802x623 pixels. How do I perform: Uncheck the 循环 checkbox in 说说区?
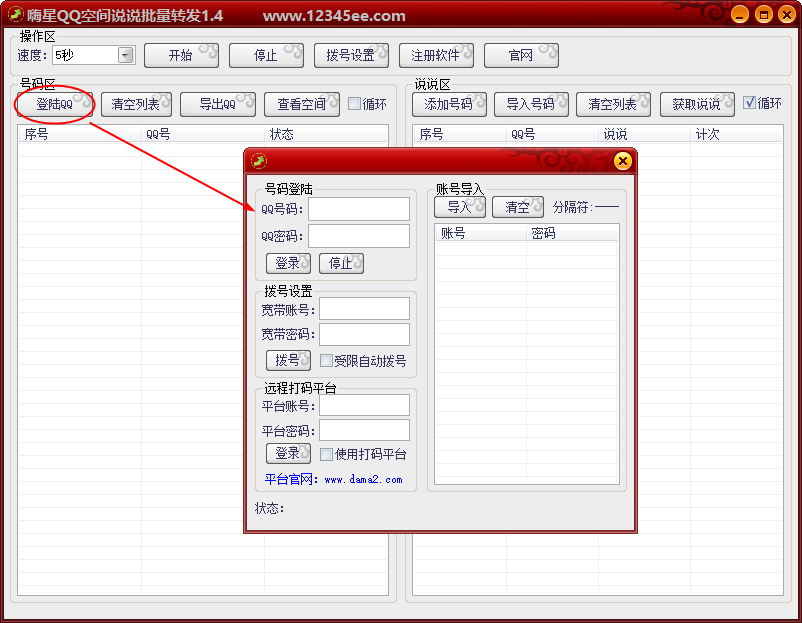[x=749, y=103]
